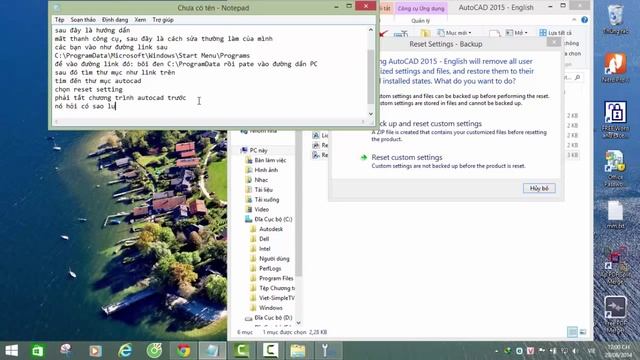Screen dimensions: 640x360
Task: Select the Quản lý tab in Explorer ribbon
Action: (420, 20)
